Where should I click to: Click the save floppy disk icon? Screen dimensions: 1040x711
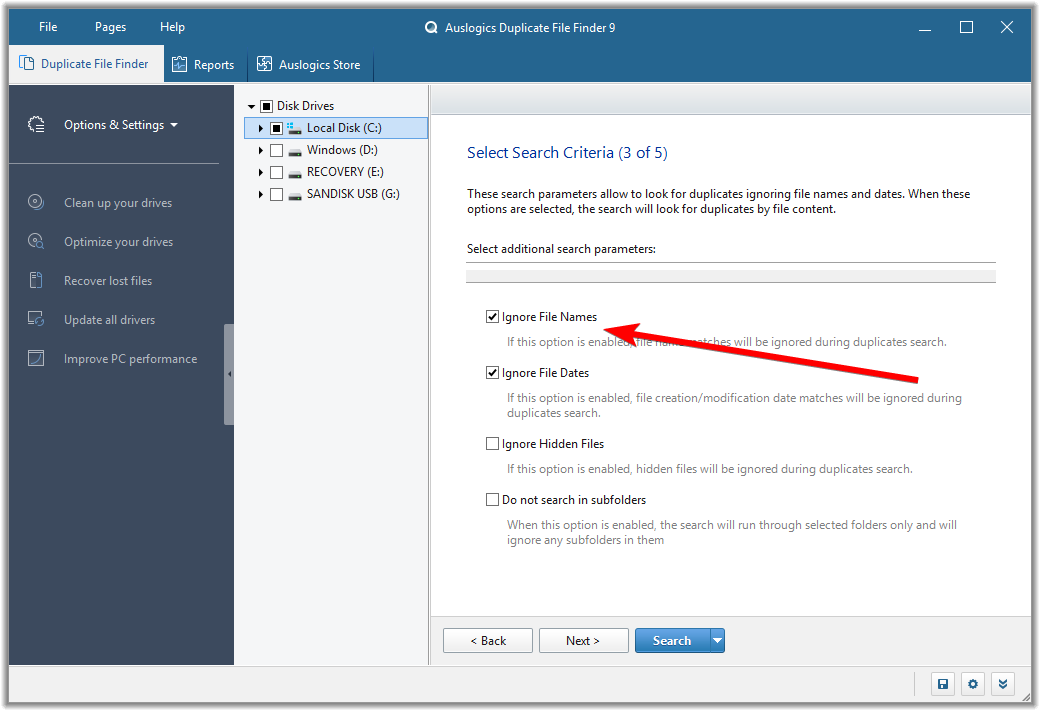(942, 684)
